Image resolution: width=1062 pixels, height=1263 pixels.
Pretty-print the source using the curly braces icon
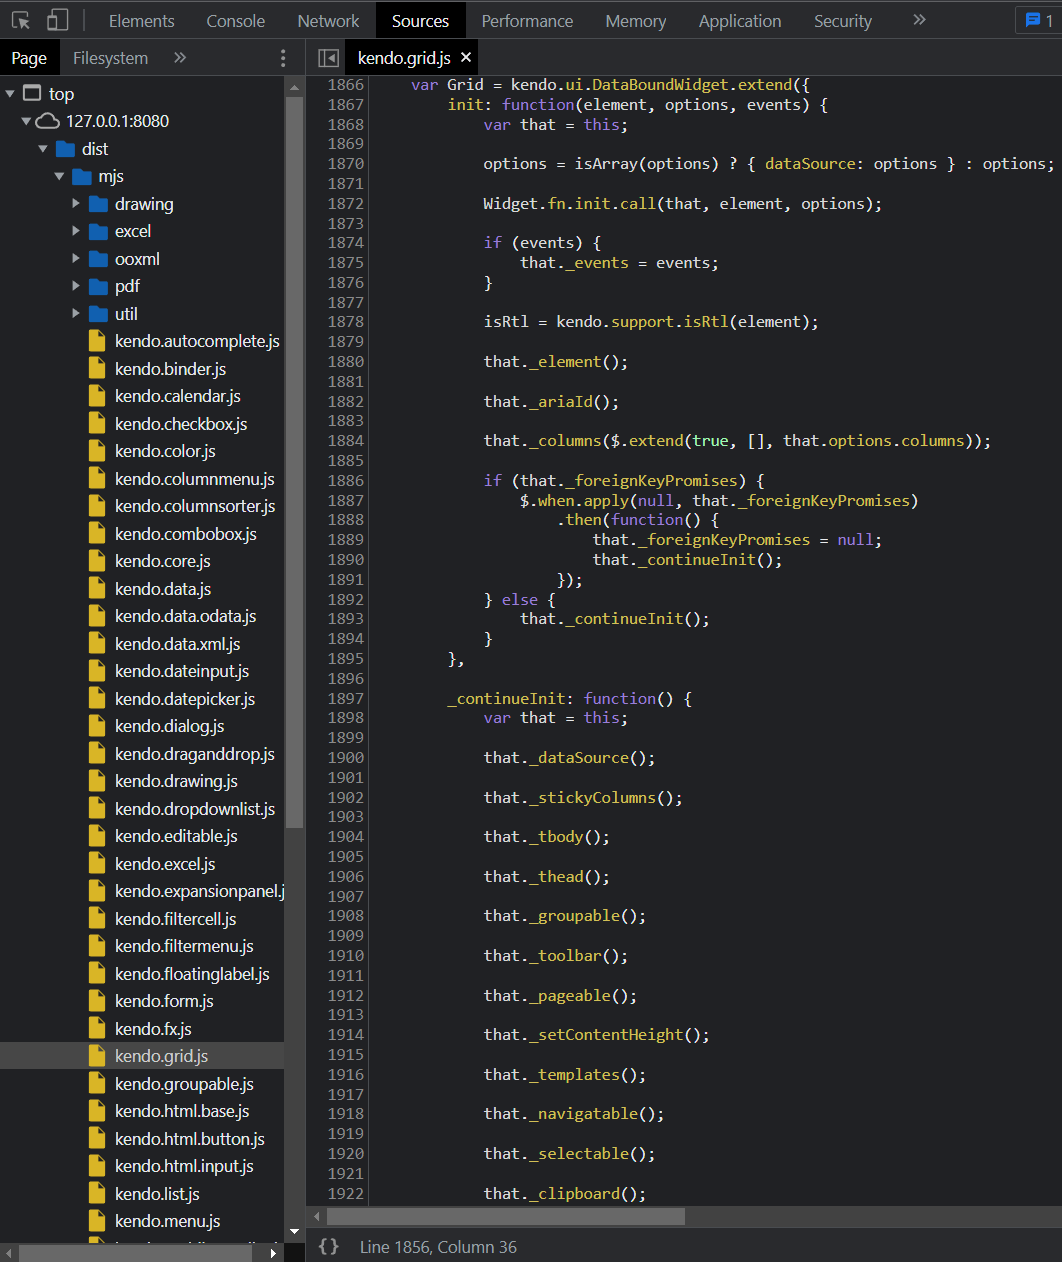(330, 1246)
